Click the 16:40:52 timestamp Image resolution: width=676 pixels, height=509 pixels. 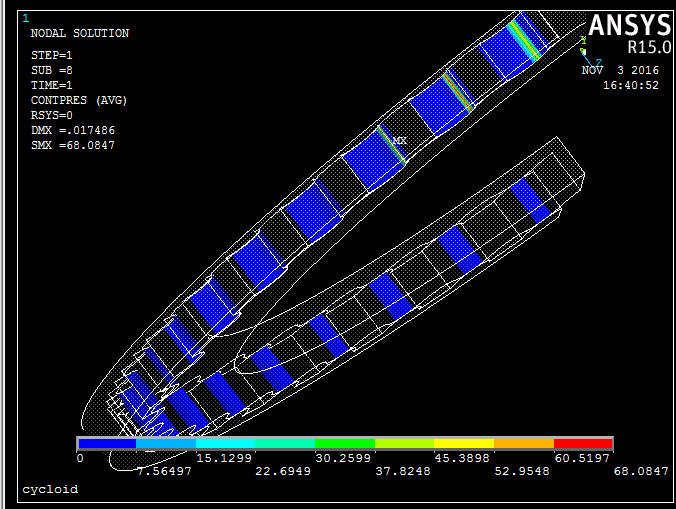pyautogui.click(x=631, y=85)
